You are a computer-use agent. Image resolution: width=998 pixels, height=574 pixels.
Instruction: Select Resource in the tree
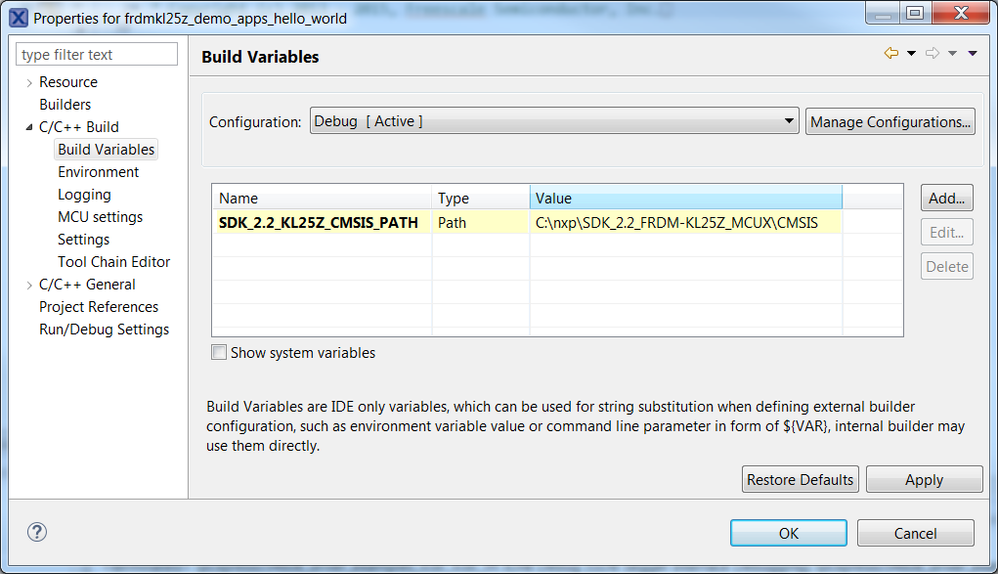[x=68, y=82]
